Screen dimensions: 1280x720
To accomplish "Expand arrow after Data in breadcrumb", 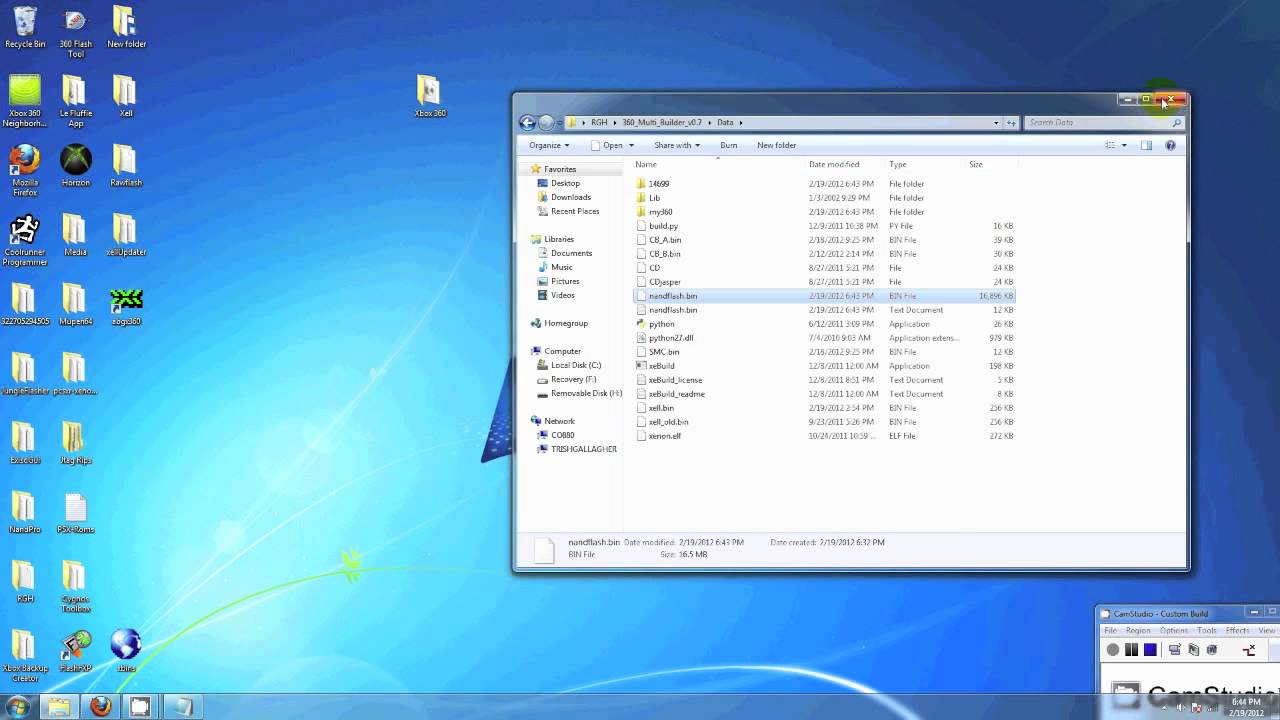I will tap(741, 122).
